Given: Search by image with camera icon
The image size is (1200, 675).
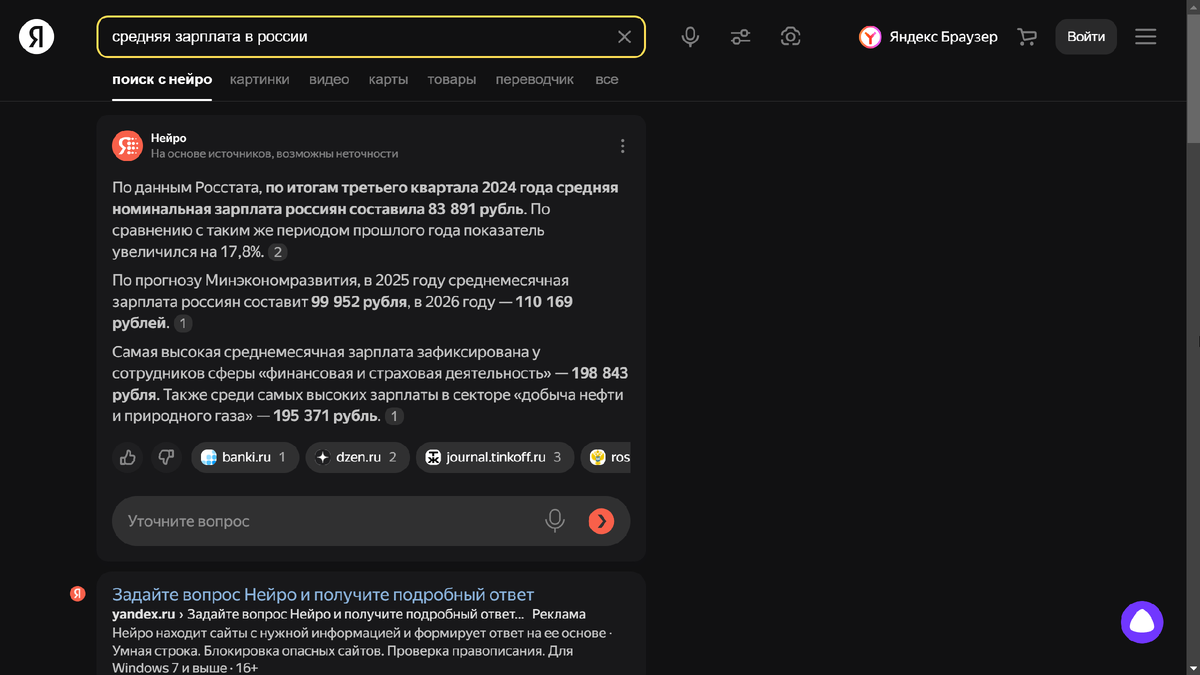Looking at the screenshot, I should tap(790, 37).
